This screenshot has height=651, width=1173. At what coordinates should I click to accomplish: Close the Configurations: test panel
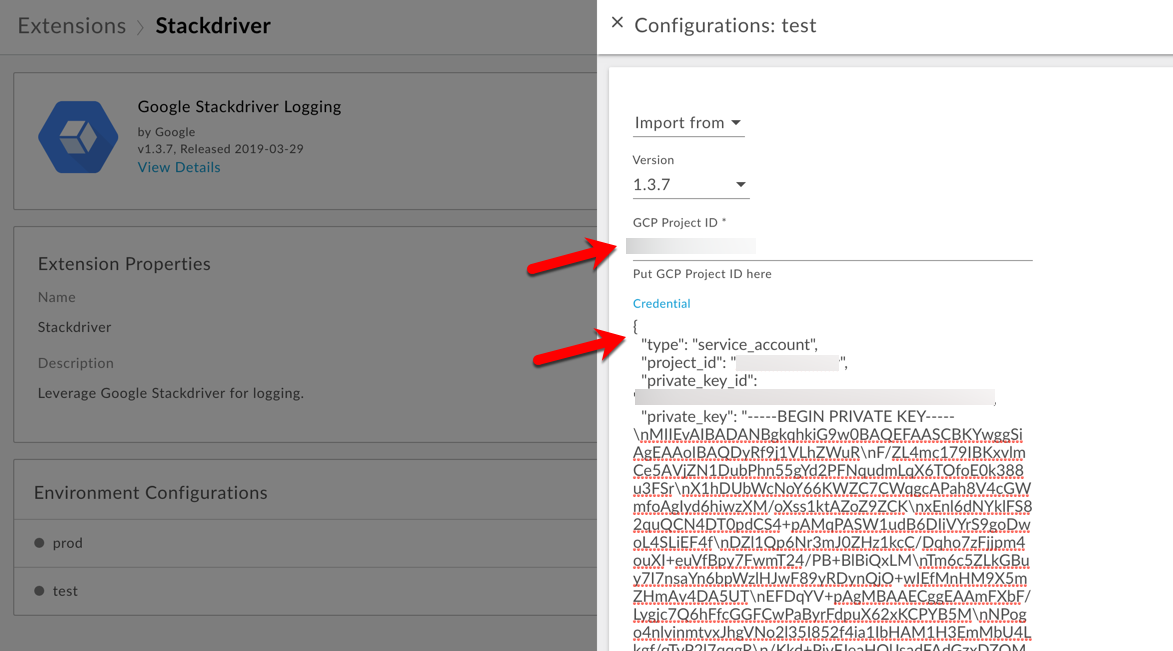617,23
